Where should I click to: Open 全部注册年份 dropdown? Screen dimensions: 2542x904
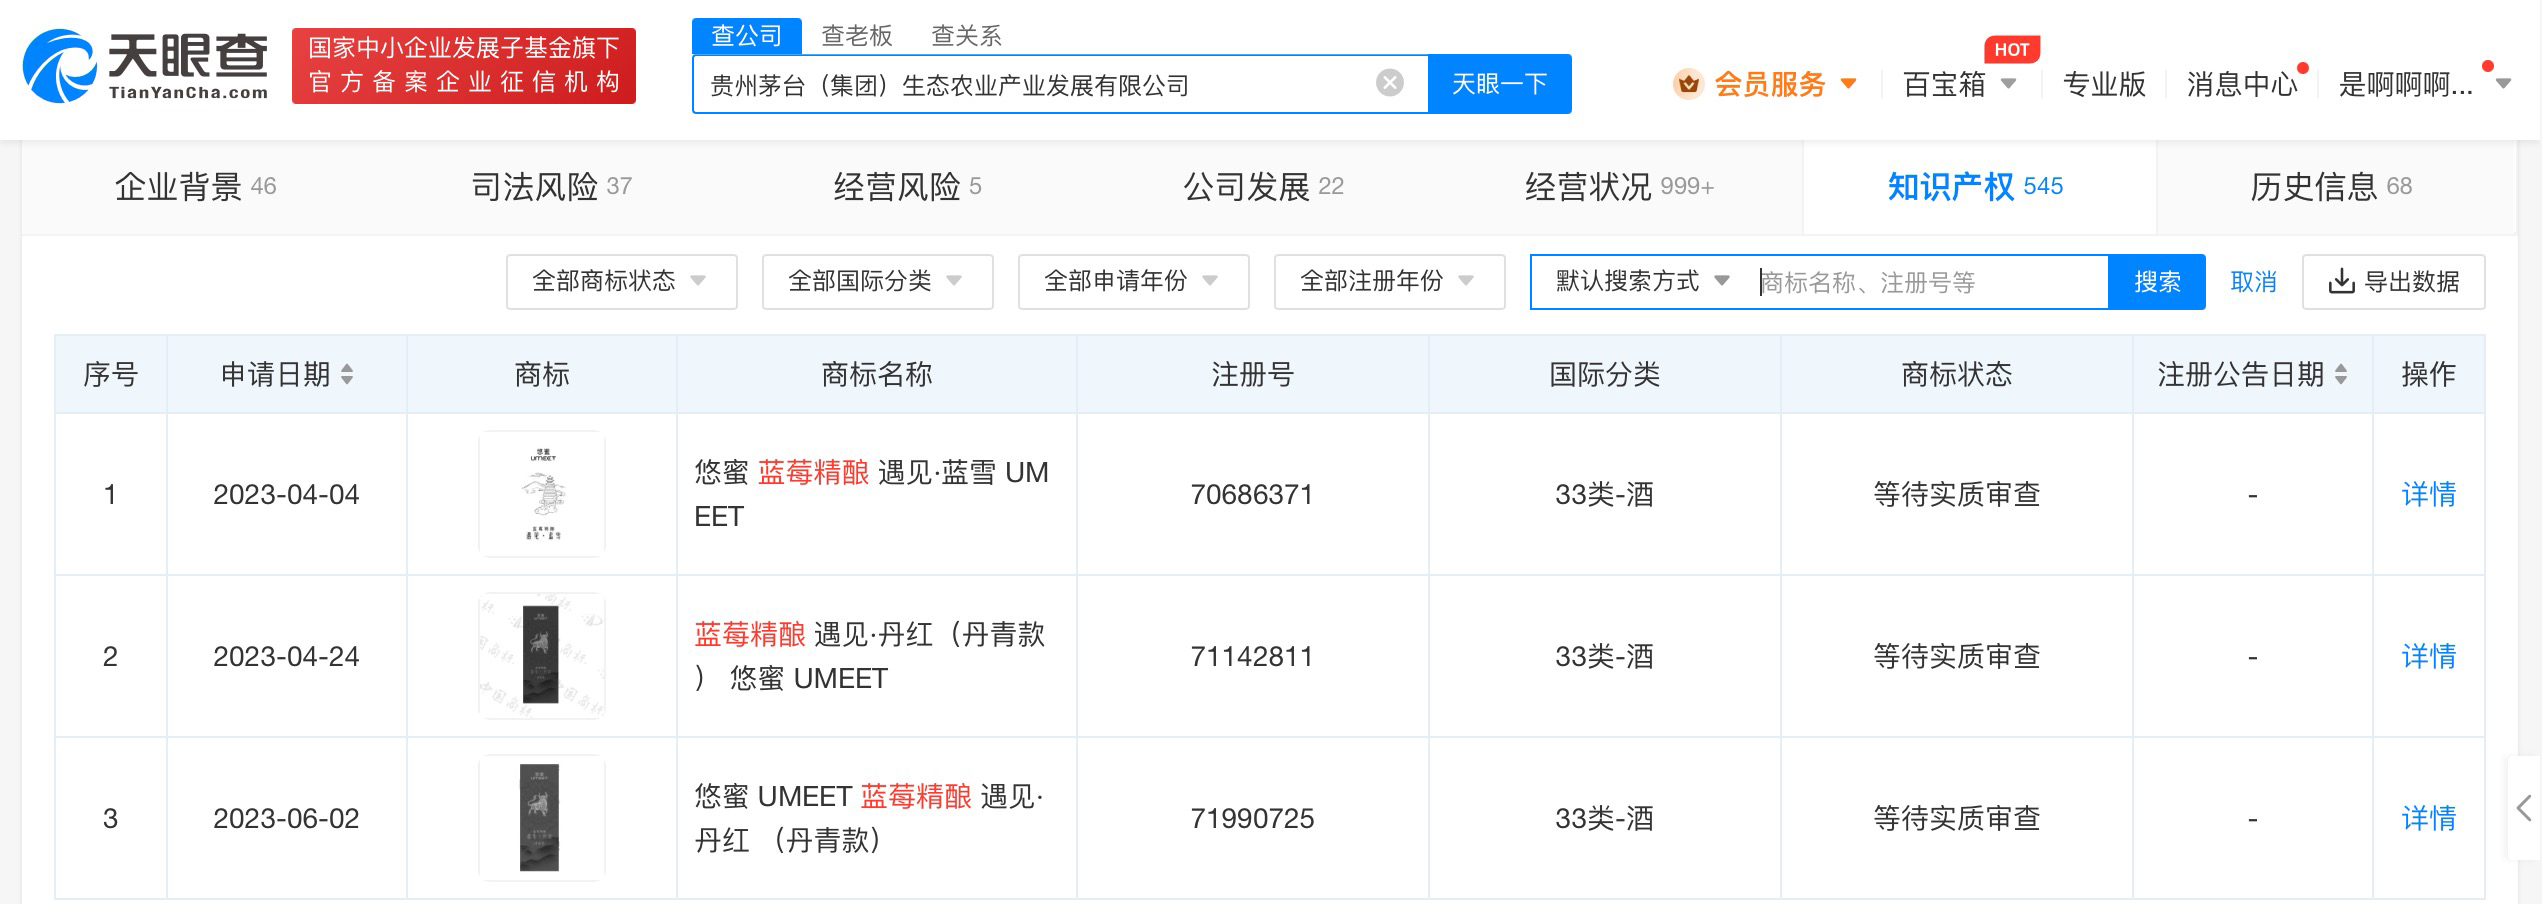pos(1389,282)
